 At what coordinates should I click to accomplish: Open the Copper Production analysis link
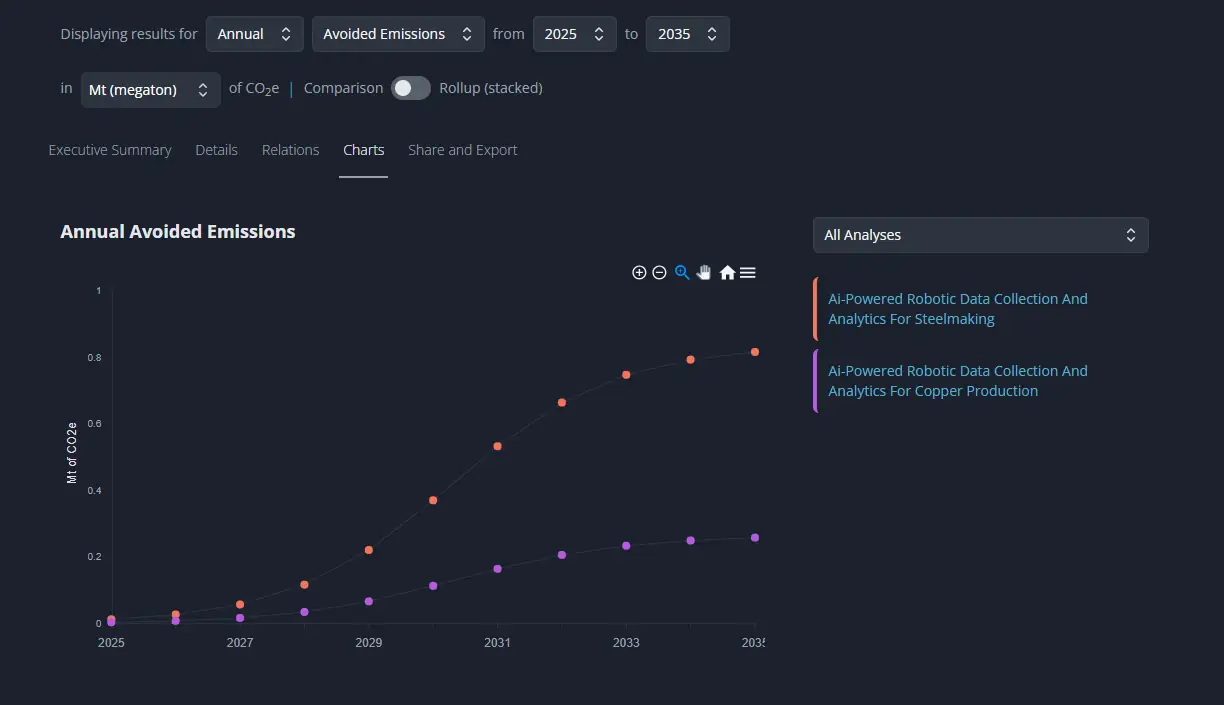957,381
